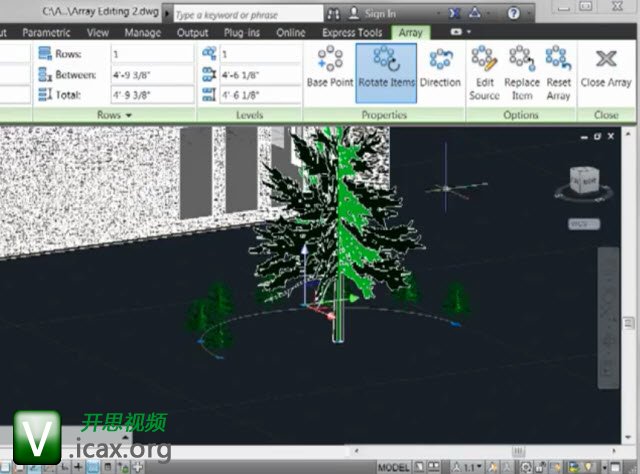Open the Autodesk Exchange Apps icon
Screen dimensions: 640x474
[454, 14]
